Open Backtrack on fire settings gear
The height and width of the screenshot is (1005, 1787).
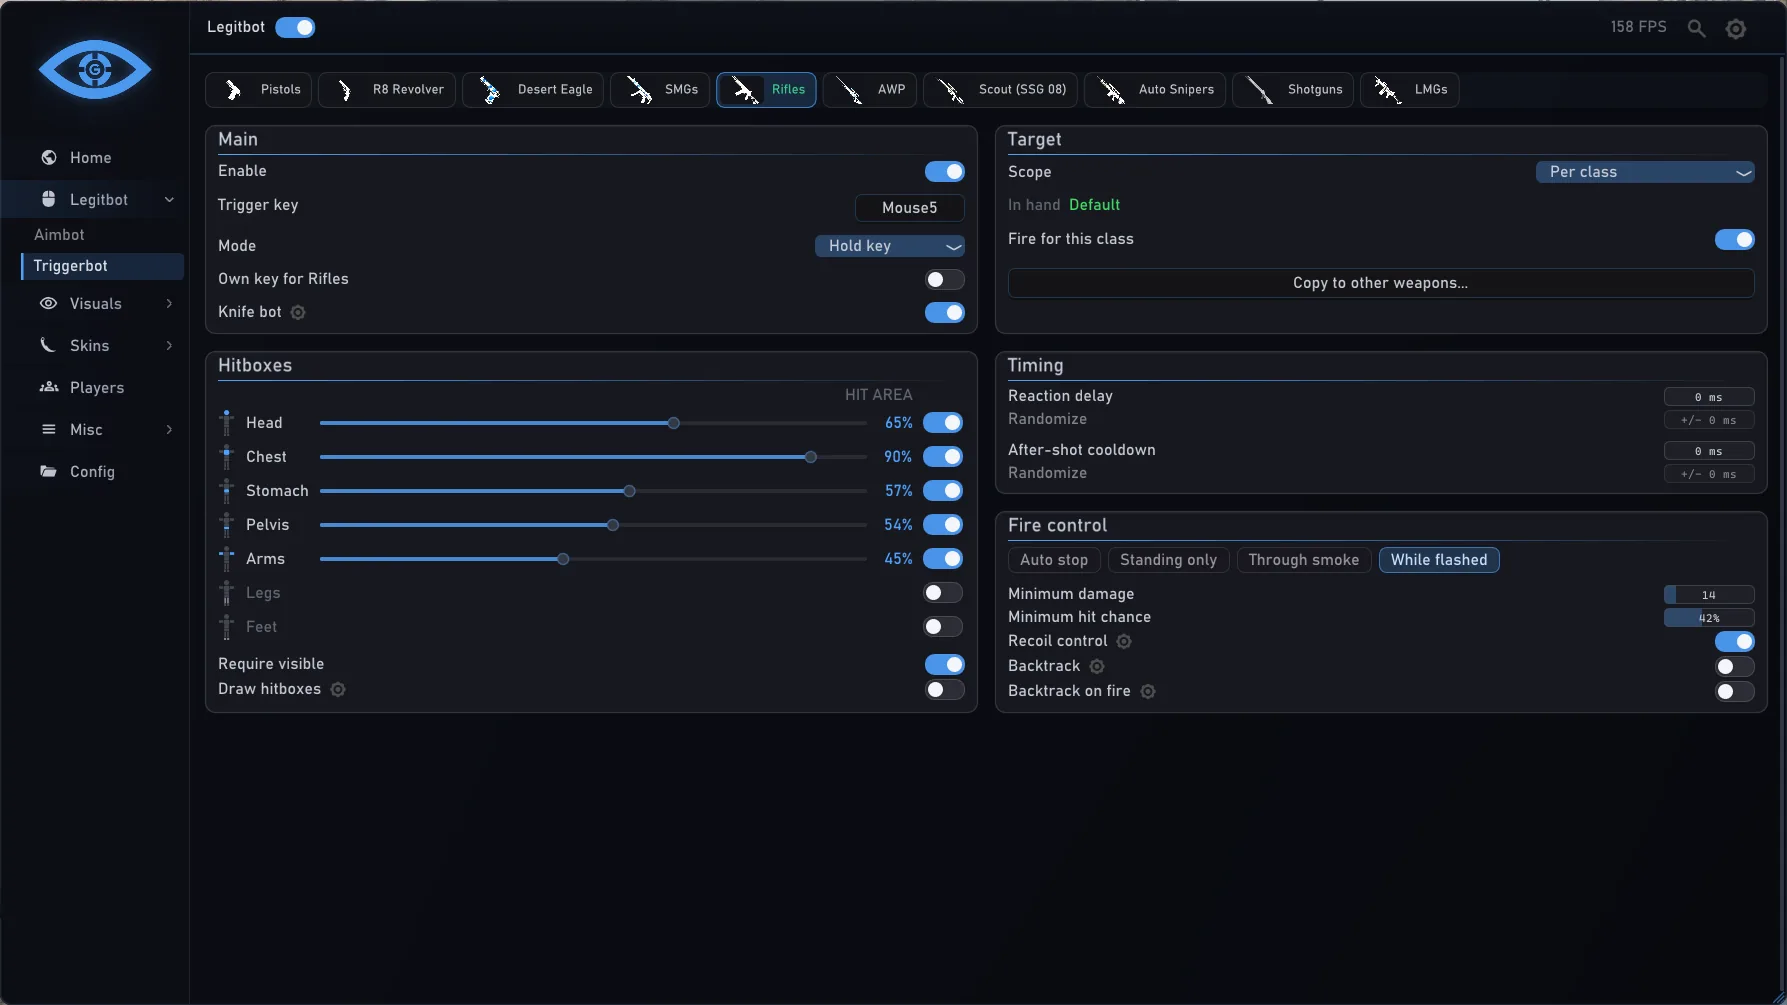1148,691
